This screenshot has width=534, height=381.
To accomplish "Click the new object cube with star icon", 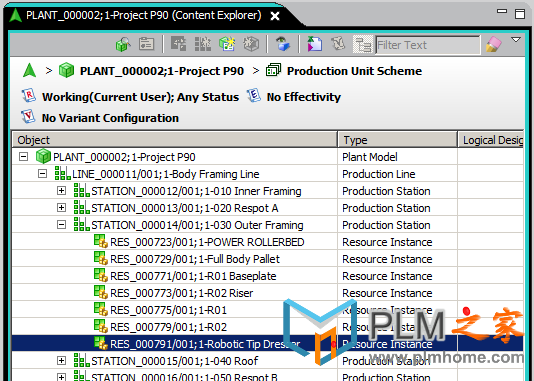I will point(227,44).
